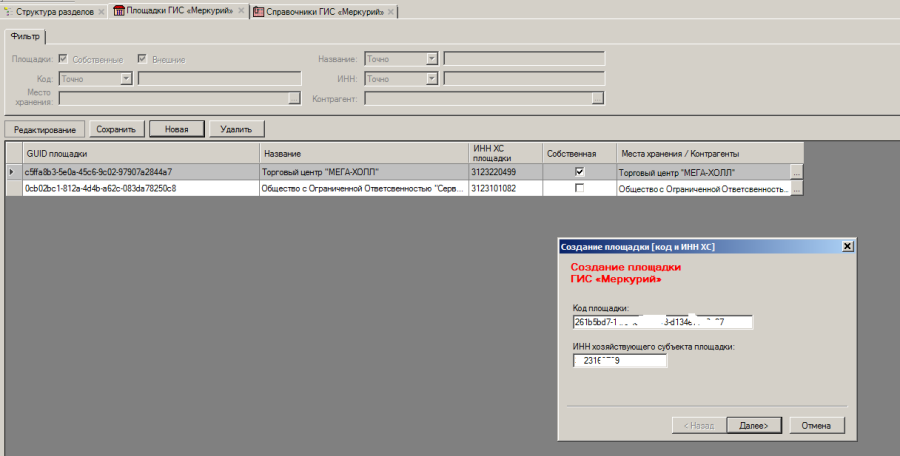
Task: Open the «Название» match-type dropdown
Action: pyautogui.click(x=432, y=59)
